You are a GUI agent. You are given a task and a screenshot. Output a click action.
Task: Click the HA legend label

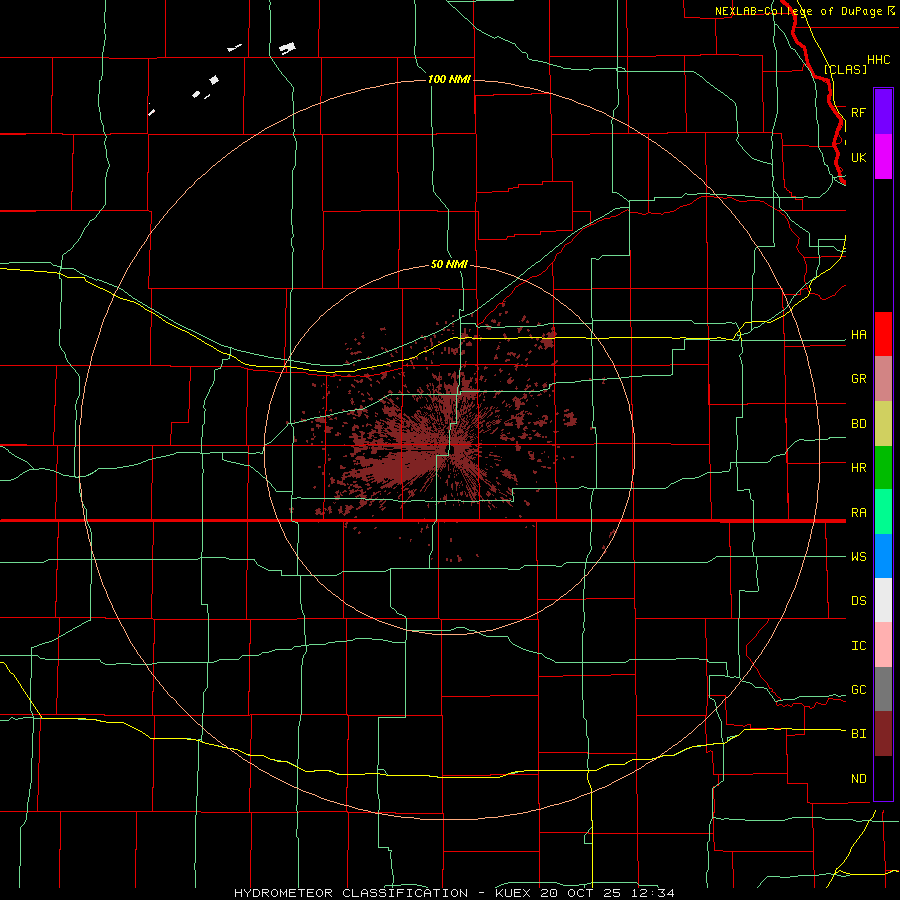pos(858,335)
